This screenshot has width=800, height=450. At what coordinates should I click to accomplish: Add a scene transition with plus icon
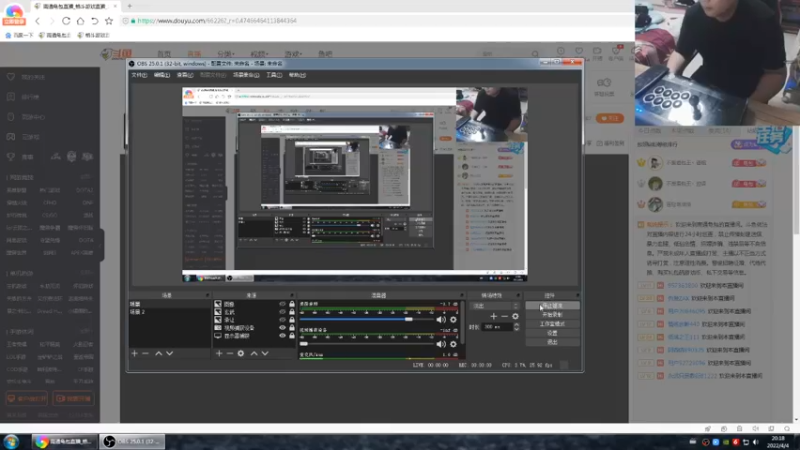493,316
